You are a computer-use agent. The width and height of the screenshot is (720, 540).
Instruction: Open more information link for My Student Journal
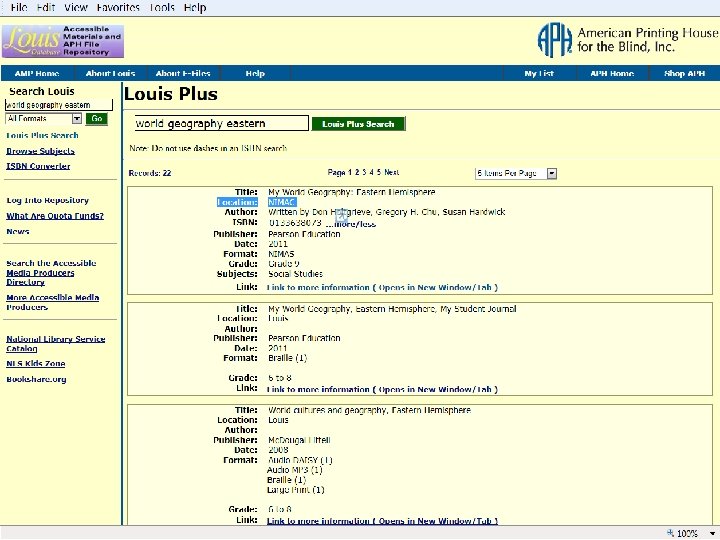tap(382, 389)
